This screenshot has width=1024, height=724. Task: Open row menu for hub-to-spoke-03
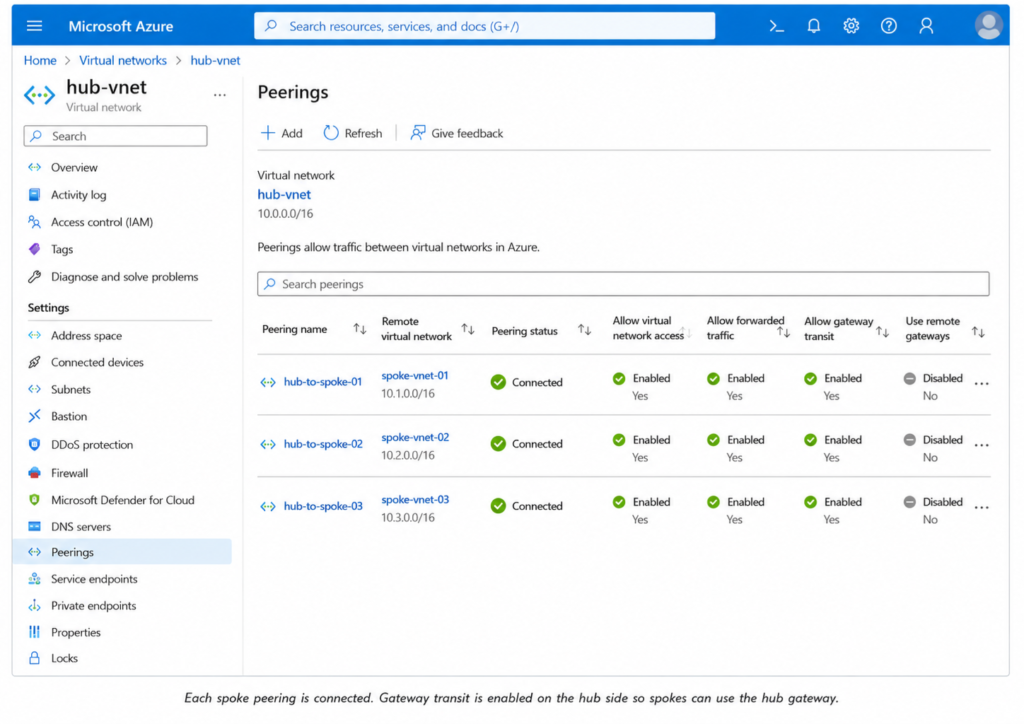[x=982, y=507]
